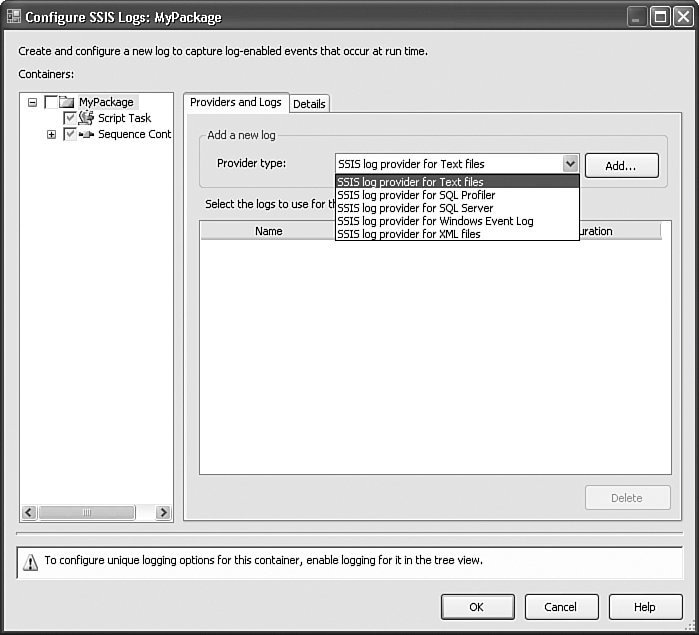Click the MyPackage folder icon

click(67, 102)
